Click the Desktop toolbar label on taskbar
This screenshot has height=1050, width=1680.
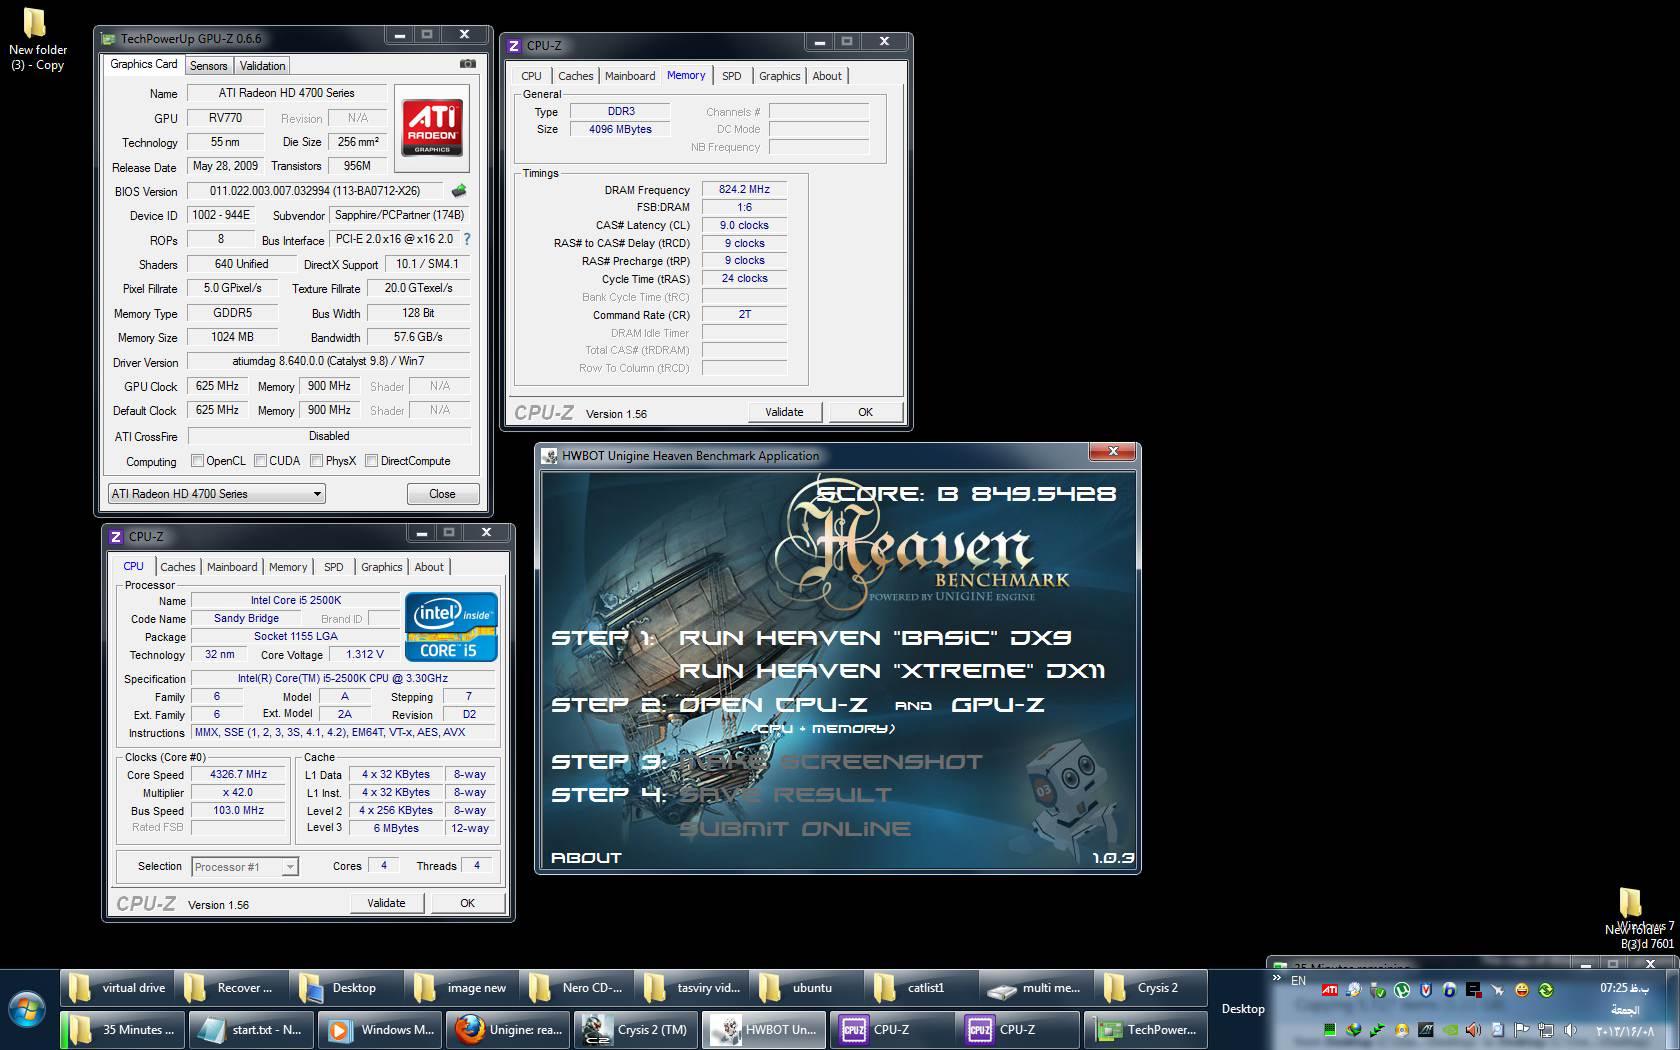(x=1243, y=1009)
